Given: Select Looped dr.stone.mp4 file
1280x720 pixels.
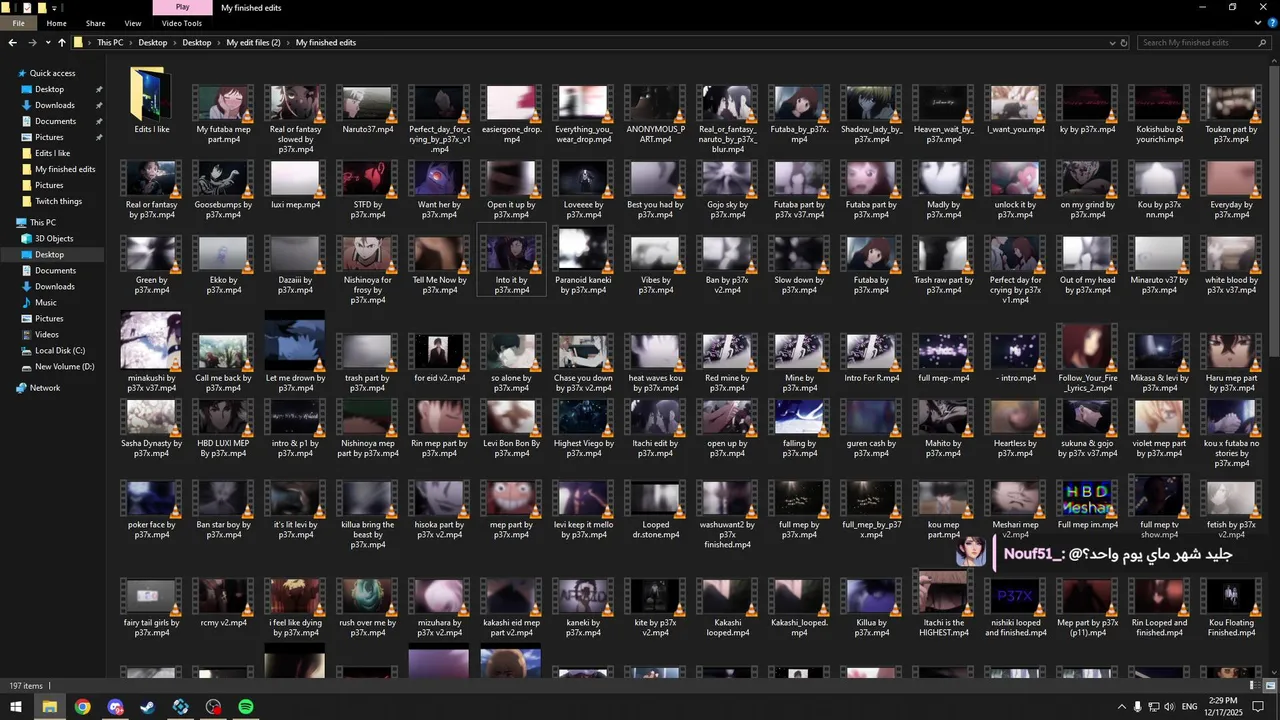Looking at the screenshot, I should [x=655, y=497].
